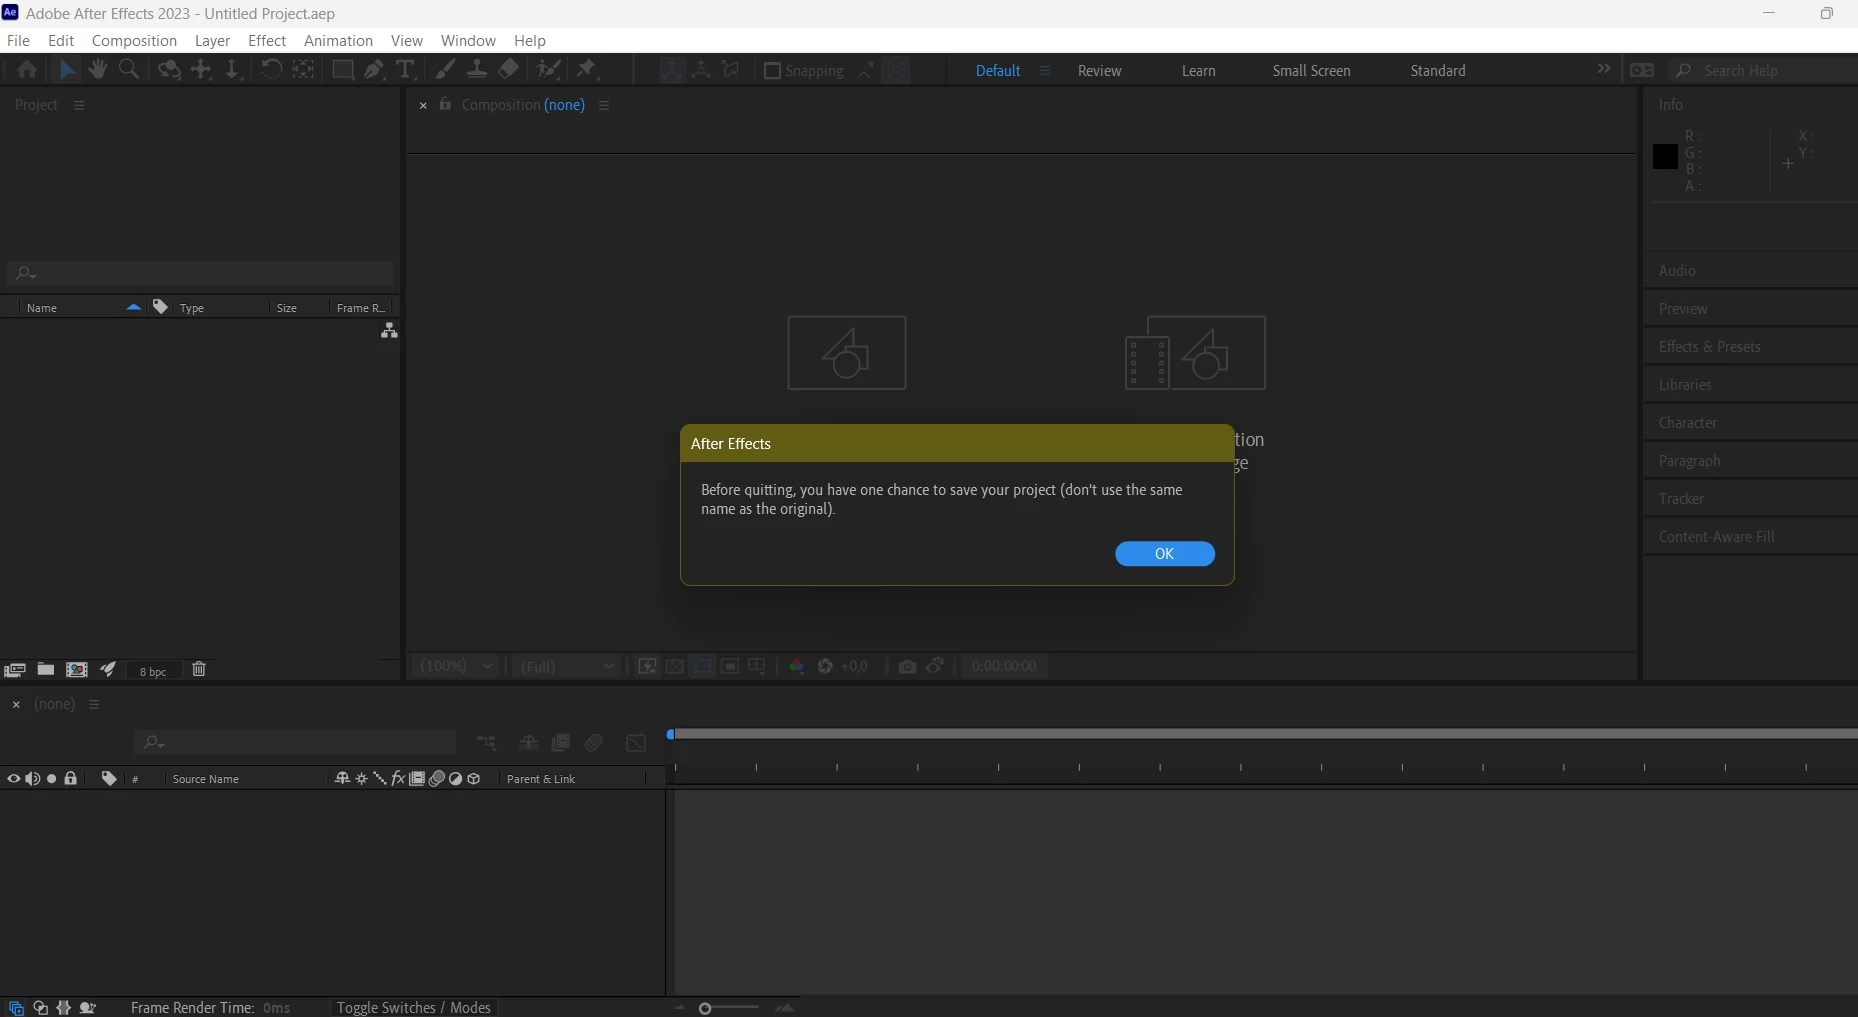The height and width of the screenshot is (1017, 1858).
Task: Click the Project panel search field
Action: coord(200,272)
